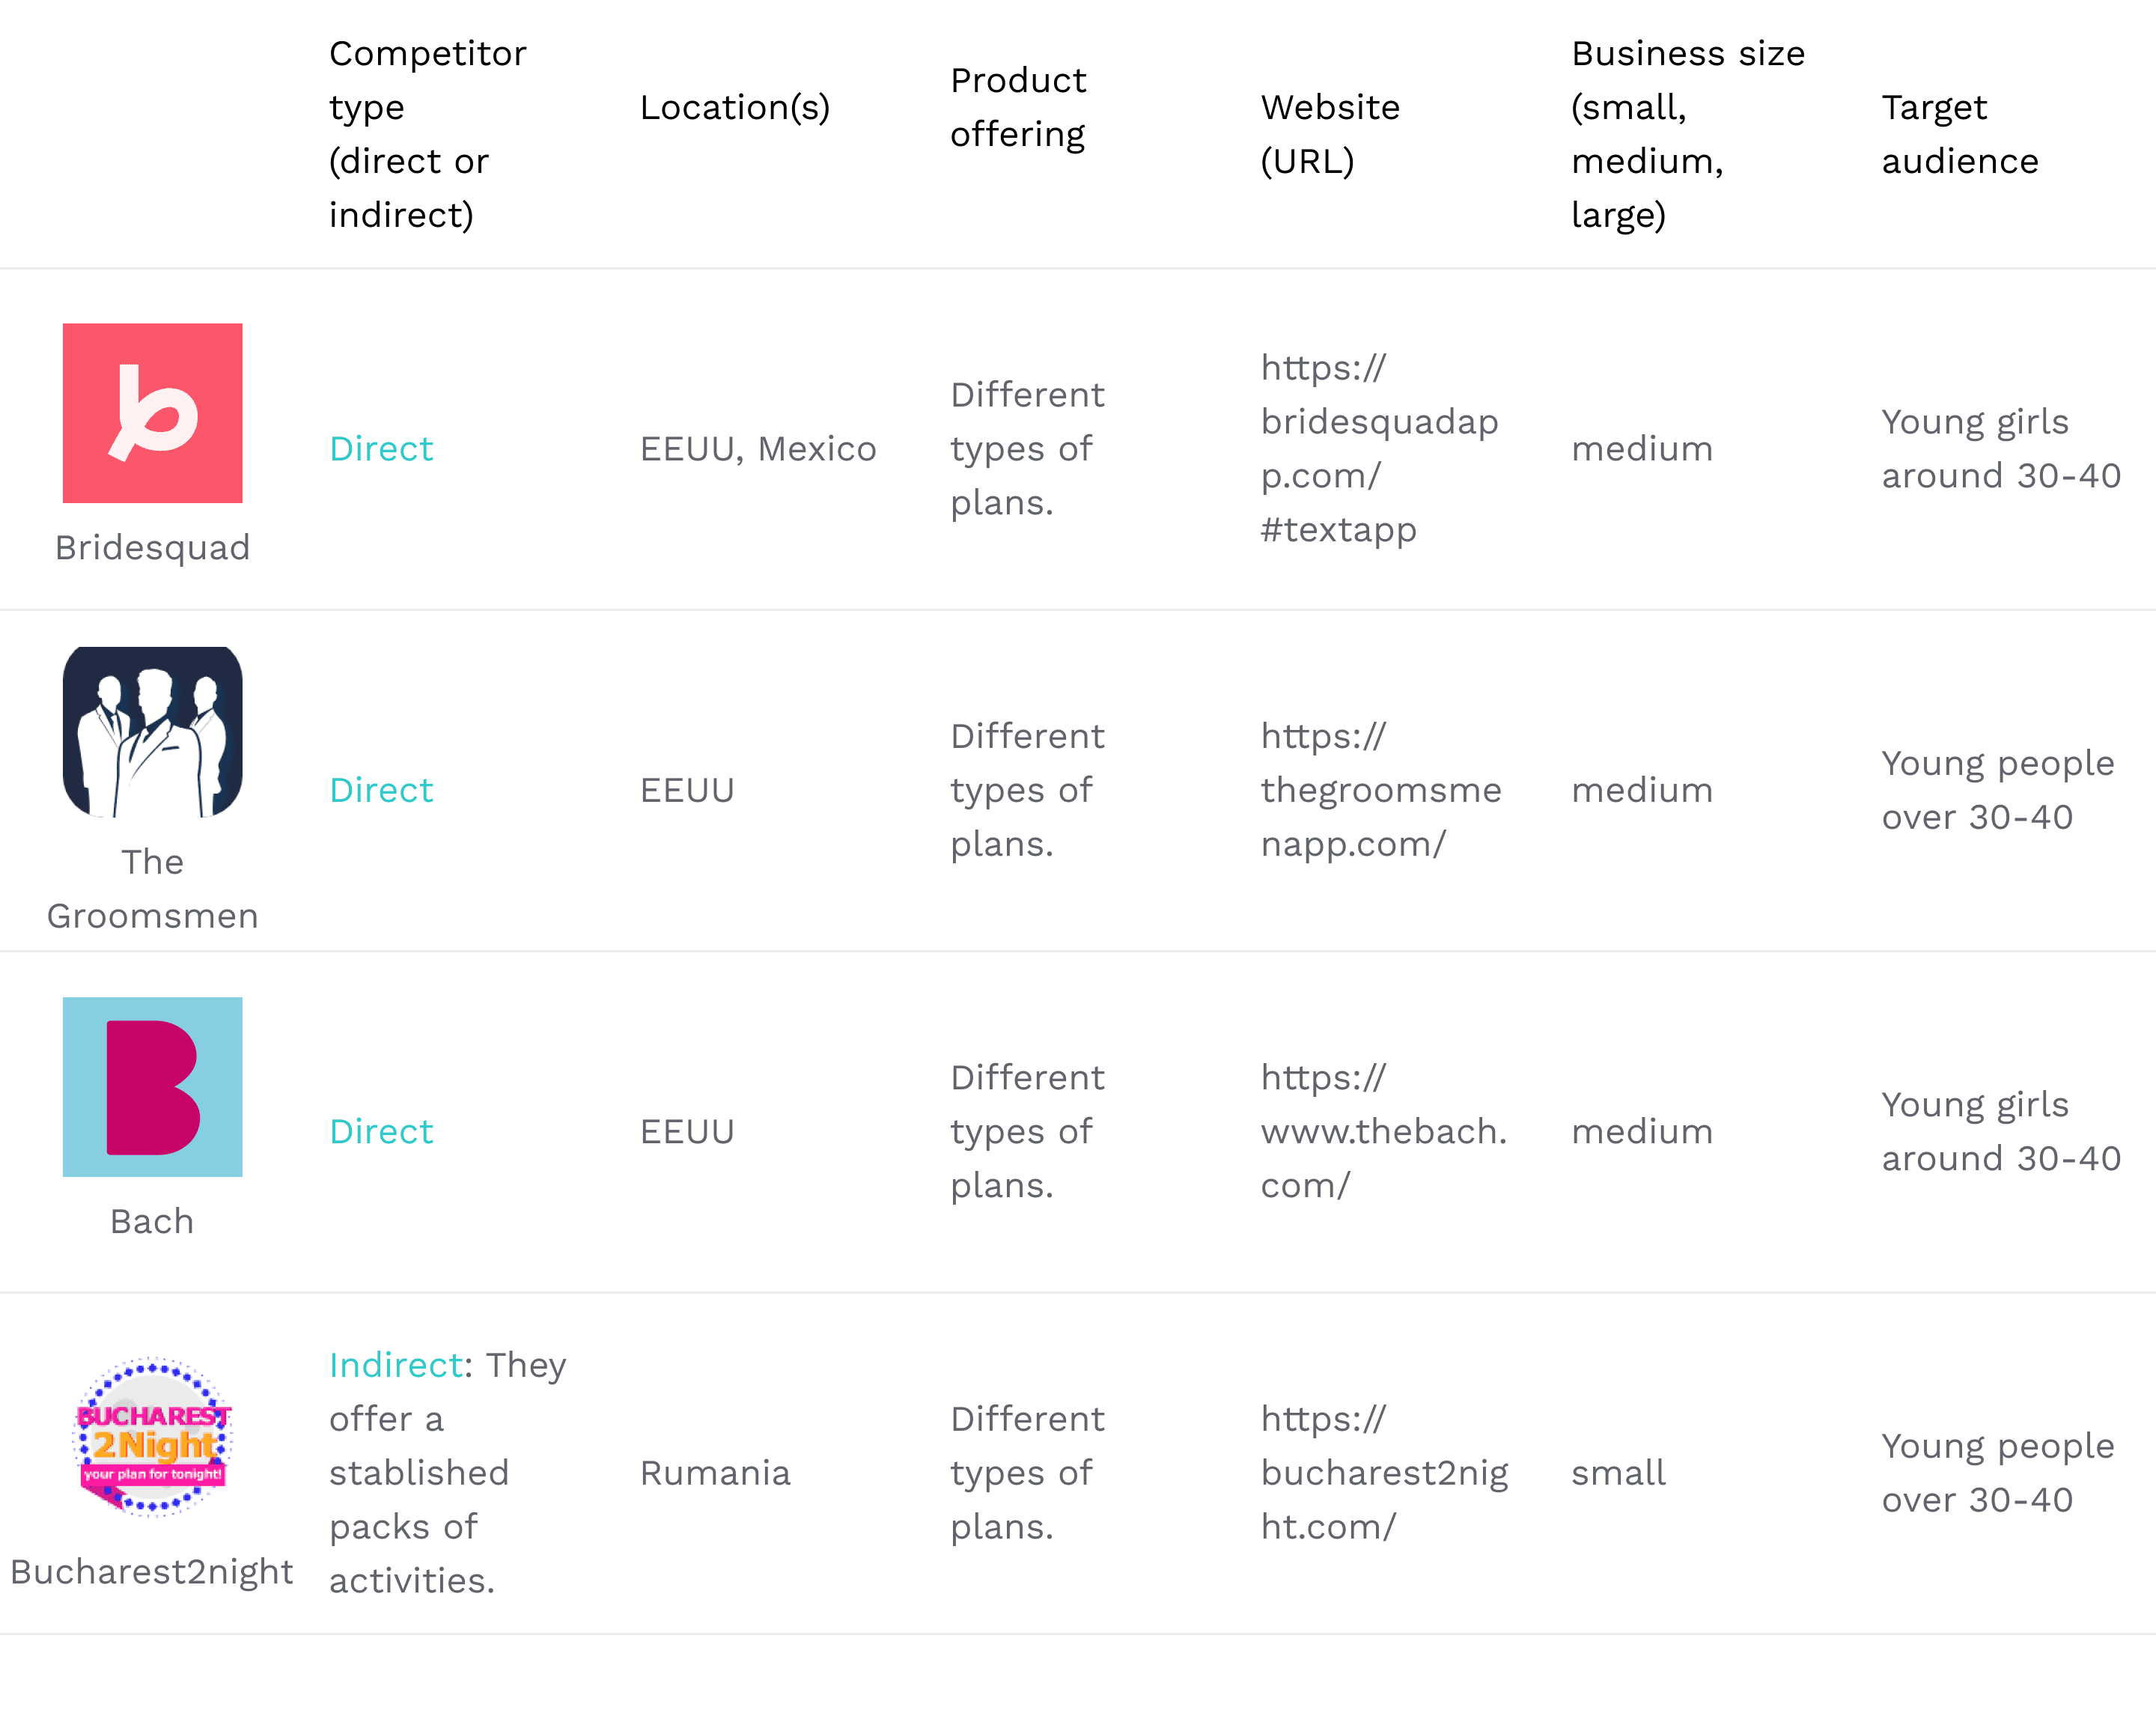The width and height of the screenshot is (2156, 1716).
Task: Open the Direct link in Bach row
Action: coord(381,1131)
